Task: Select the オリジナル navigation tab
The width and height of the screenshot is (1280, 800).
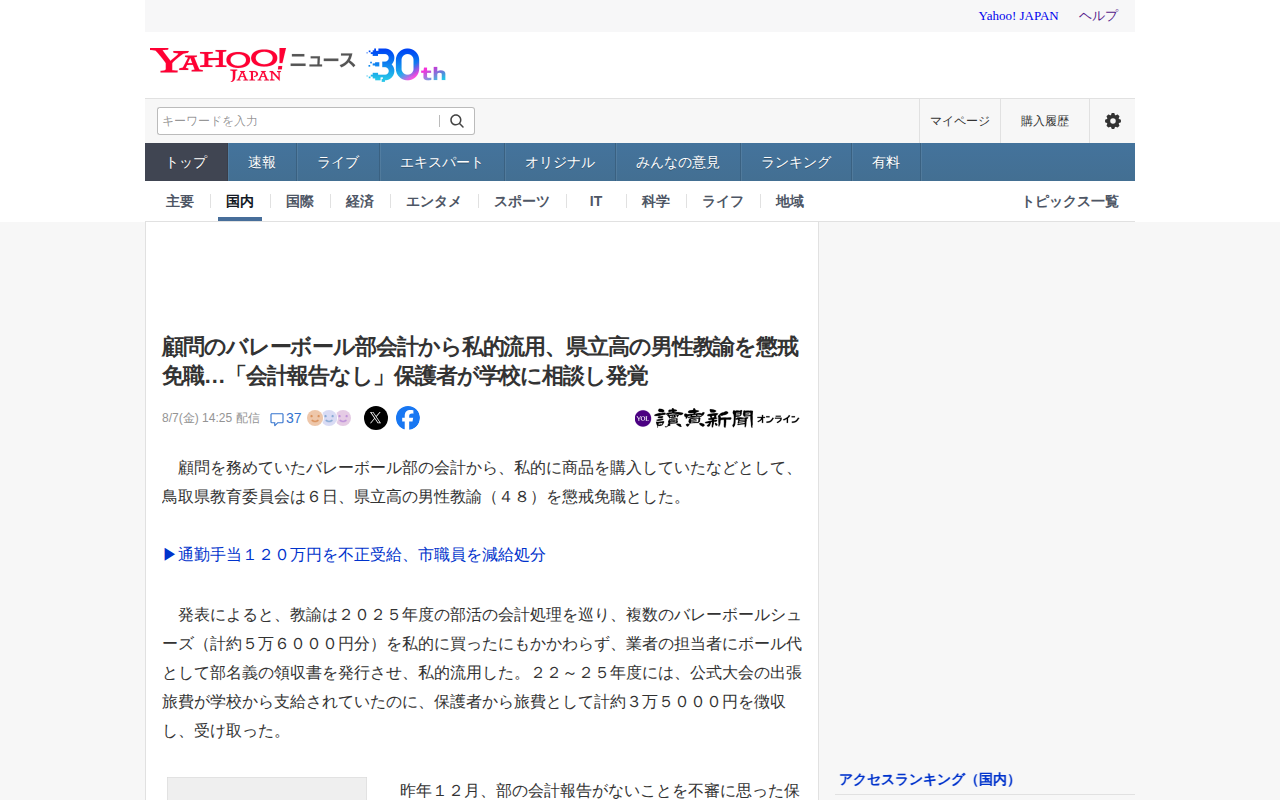Action: (560, 162)
